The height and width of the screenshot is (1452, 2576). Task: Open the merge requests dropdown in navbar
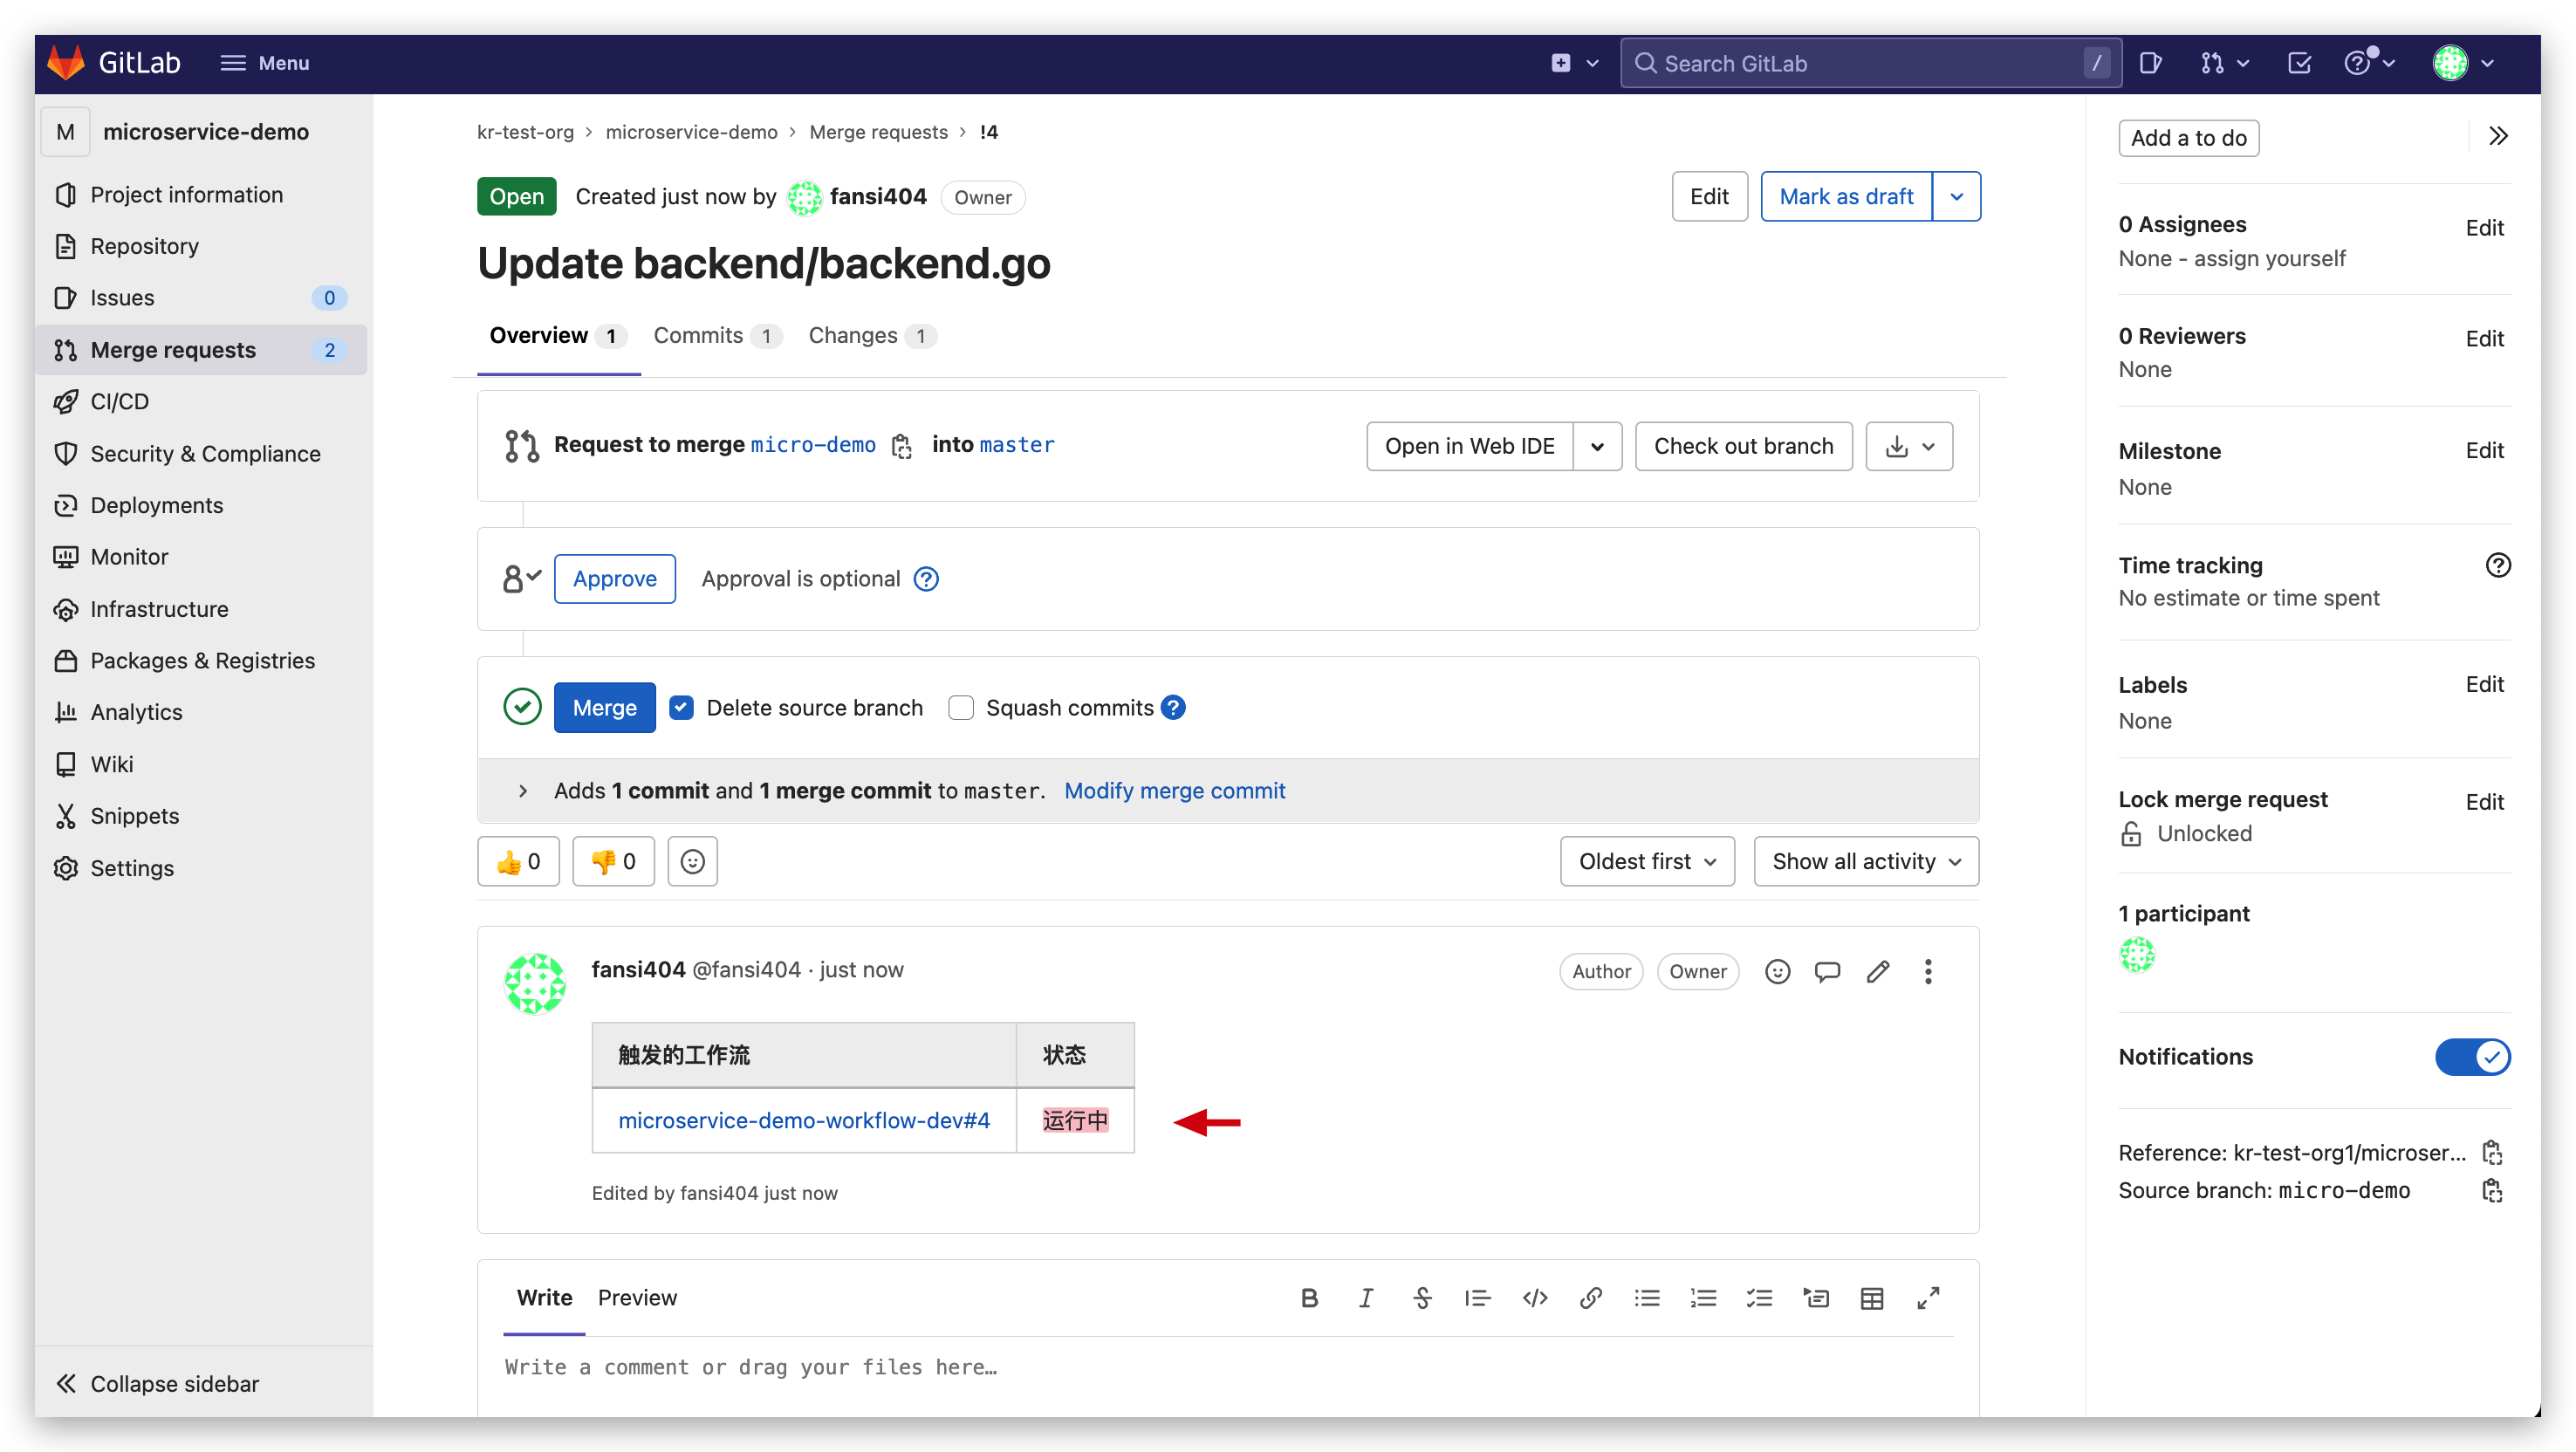point(2225,63)
